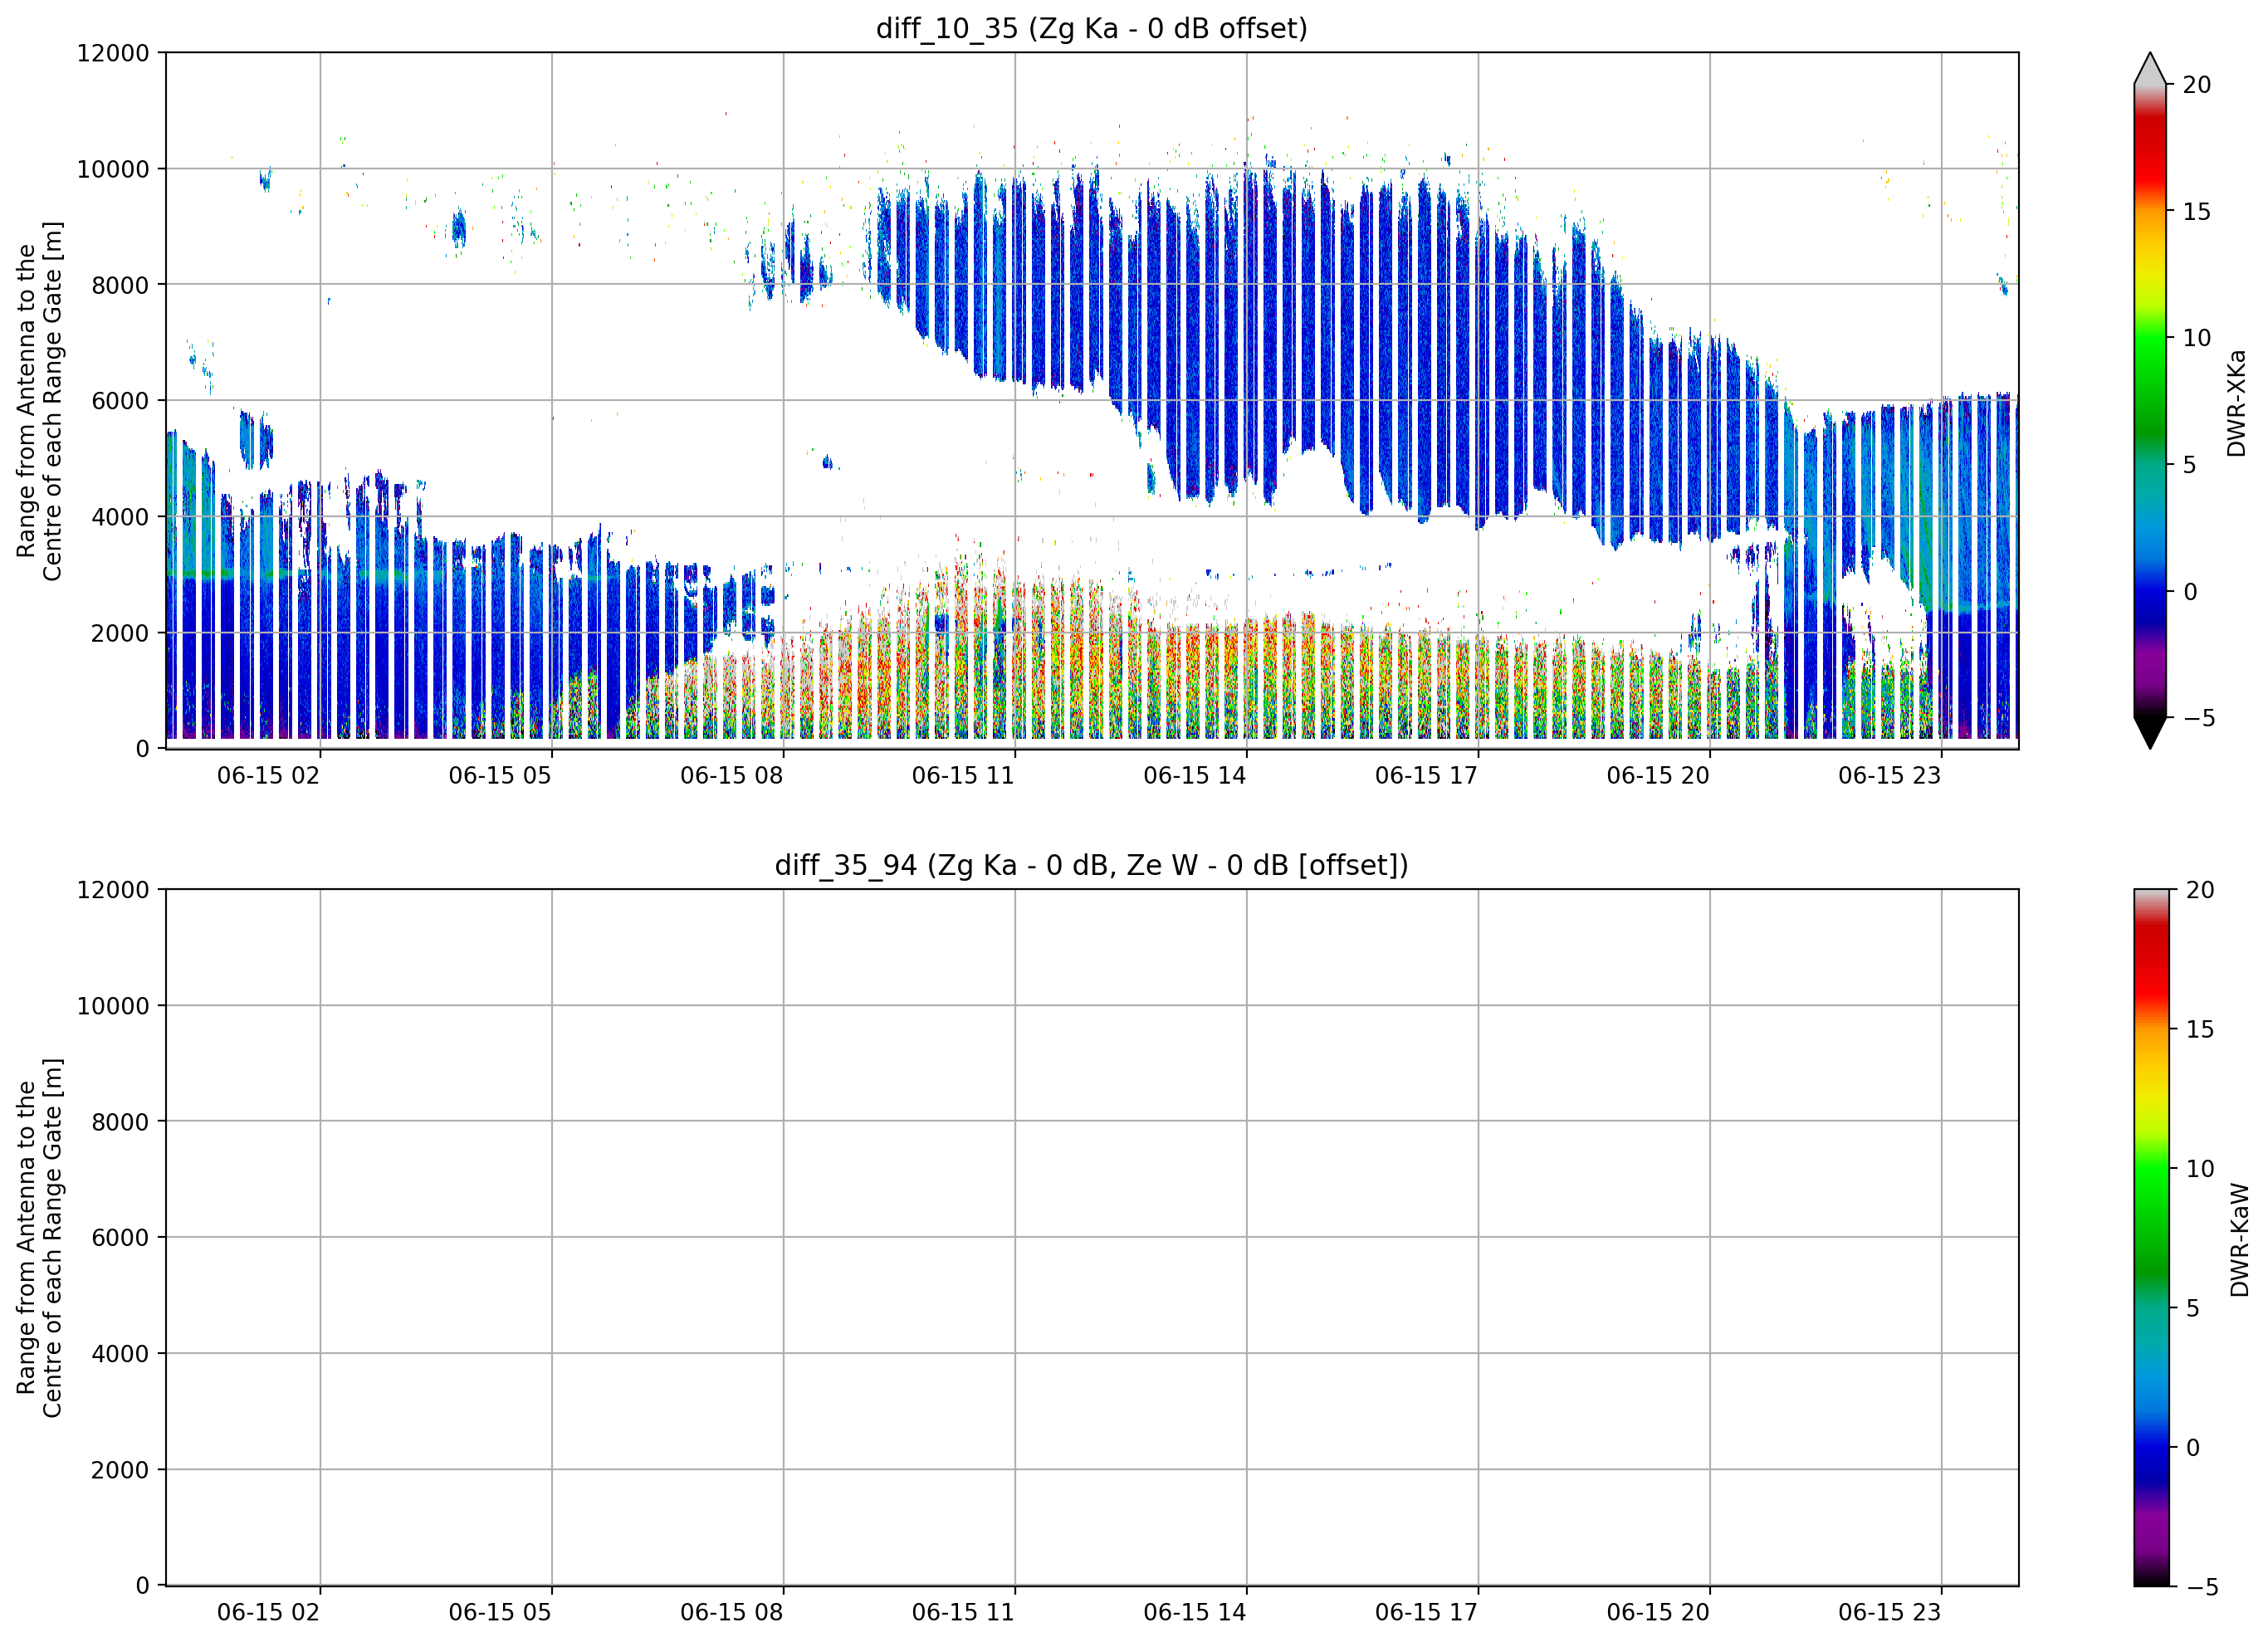Viewport: 2268px width, 1642px height.
Task: Click the 6000 y-axis tick on top plot
Action: coord(120,401)
